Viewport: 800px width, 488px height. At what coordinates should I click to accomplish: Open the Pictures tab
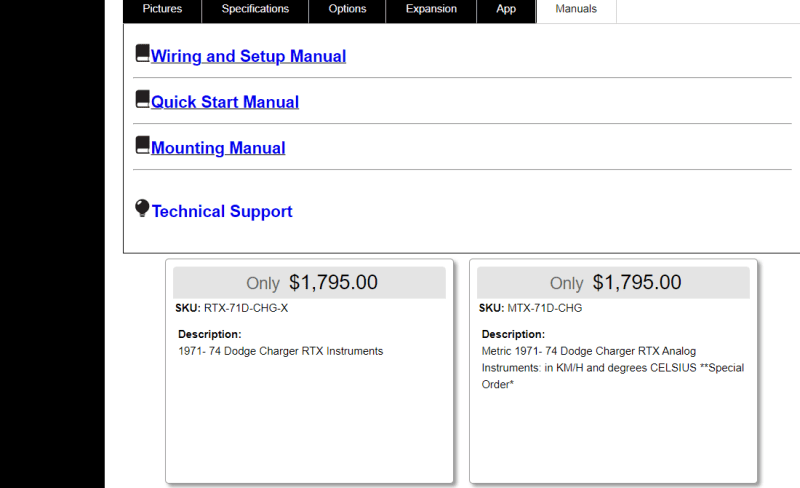[162, 9]
